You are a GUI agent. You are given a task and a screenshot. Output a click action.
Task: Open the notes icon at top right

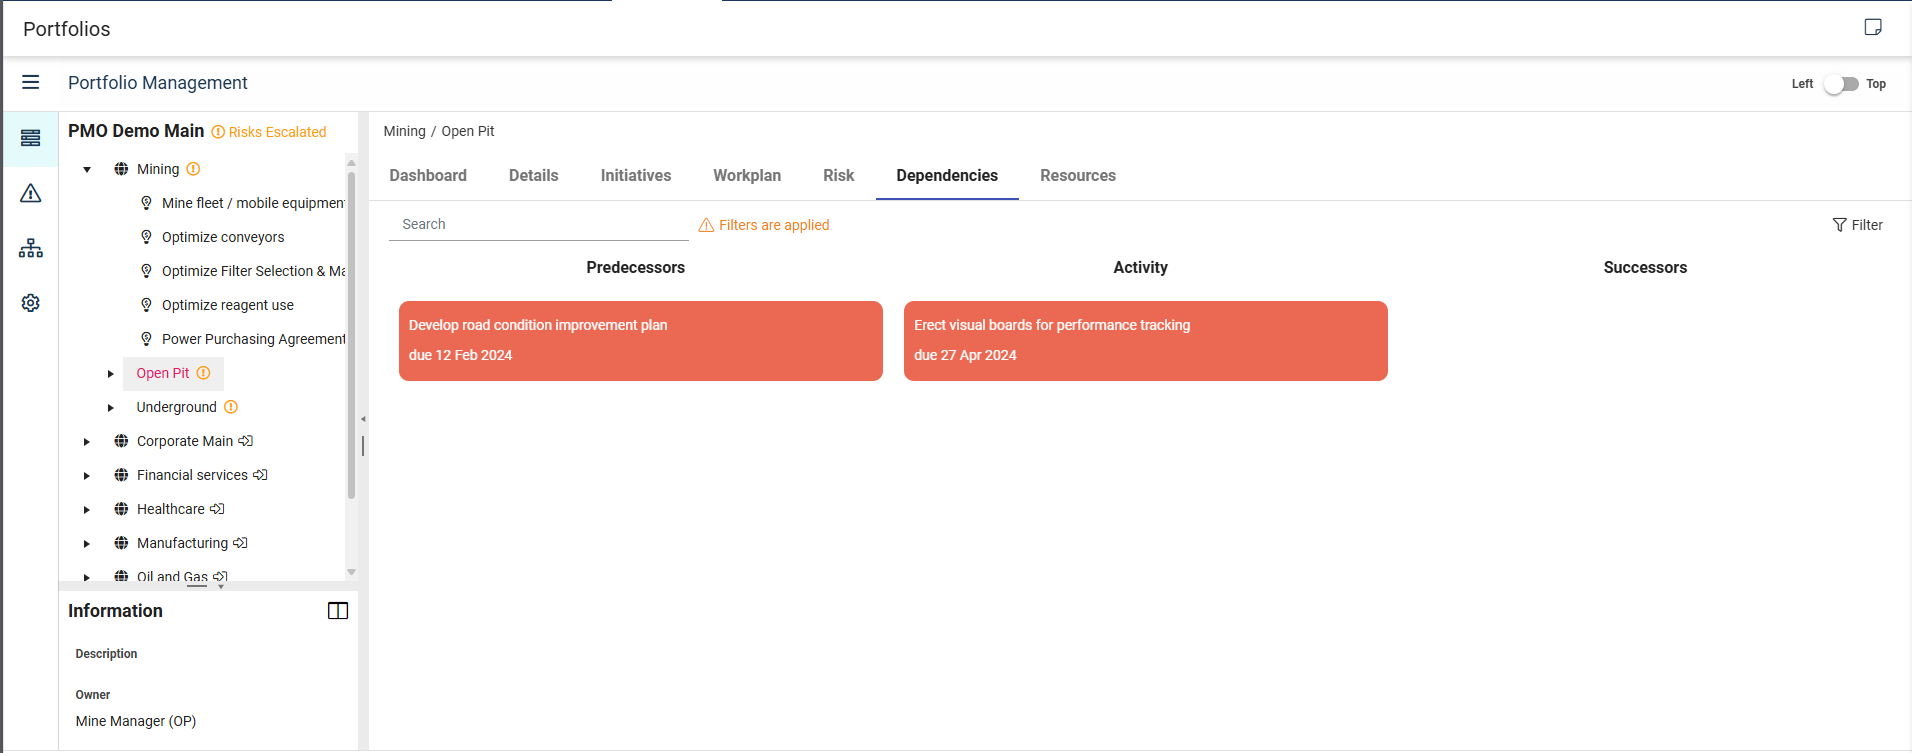point(1873,27)
